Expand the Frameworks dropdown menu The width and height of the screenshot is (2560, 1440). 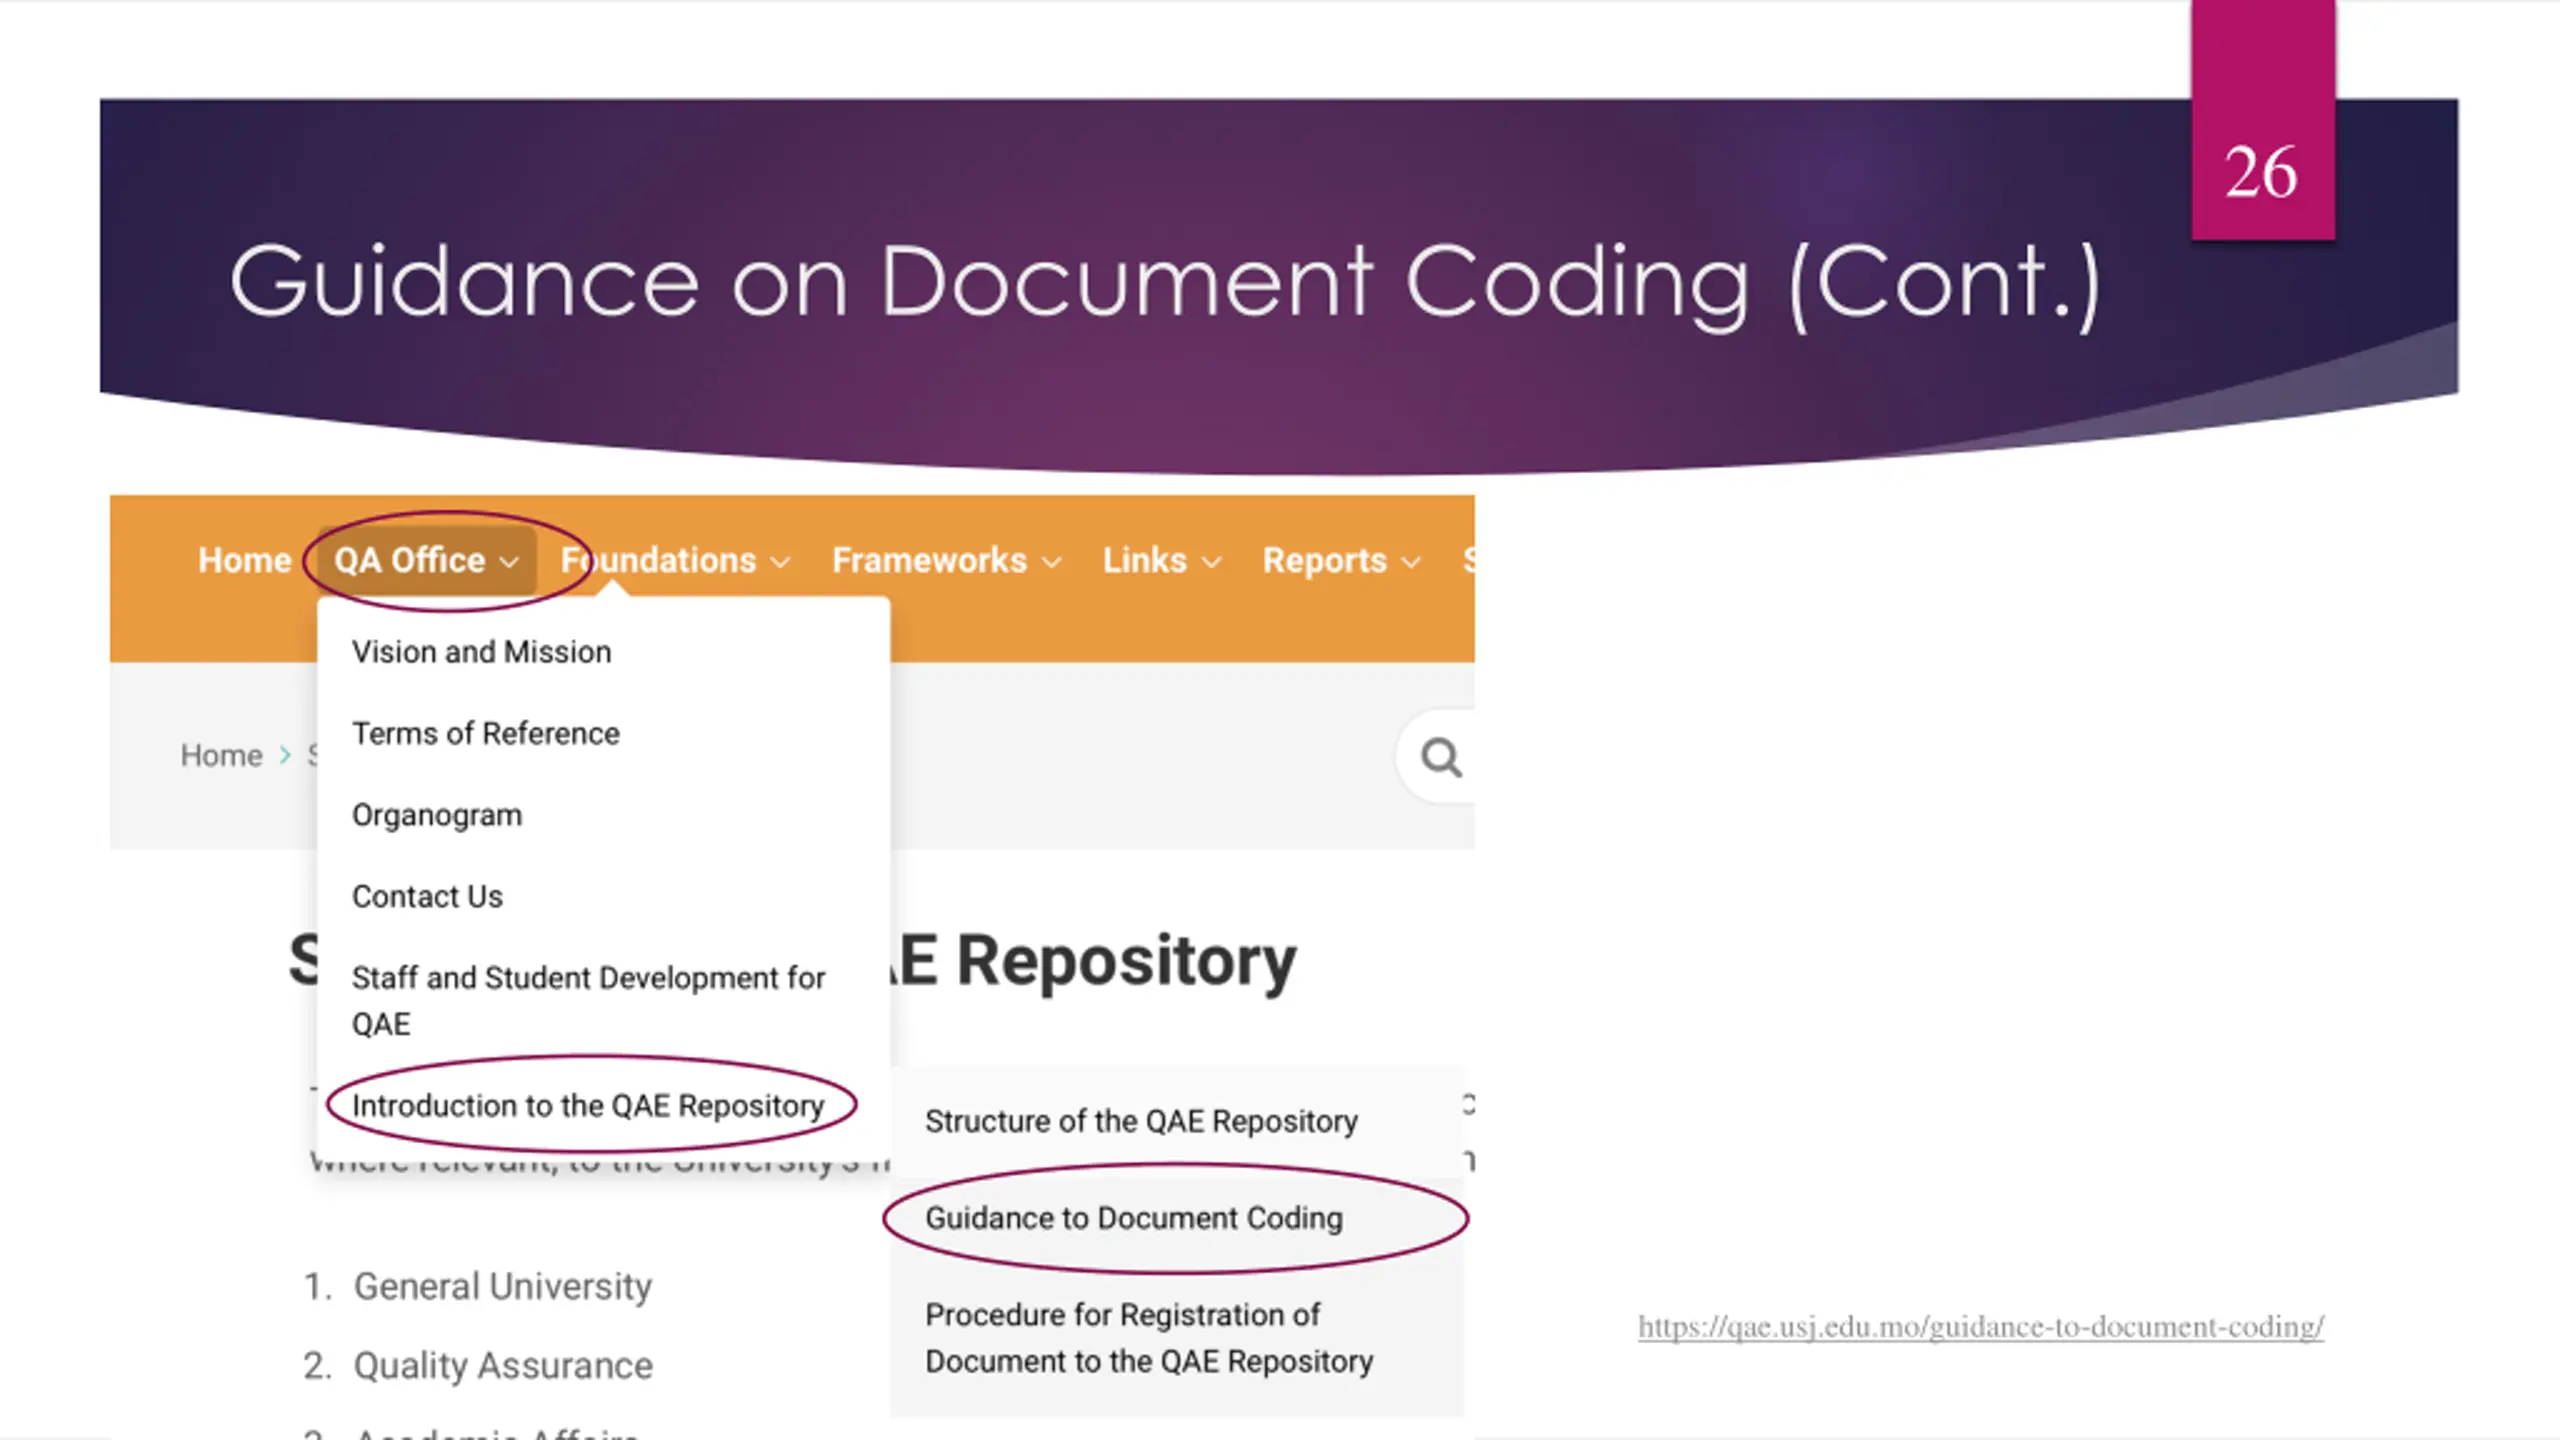(x=946, y=560)
